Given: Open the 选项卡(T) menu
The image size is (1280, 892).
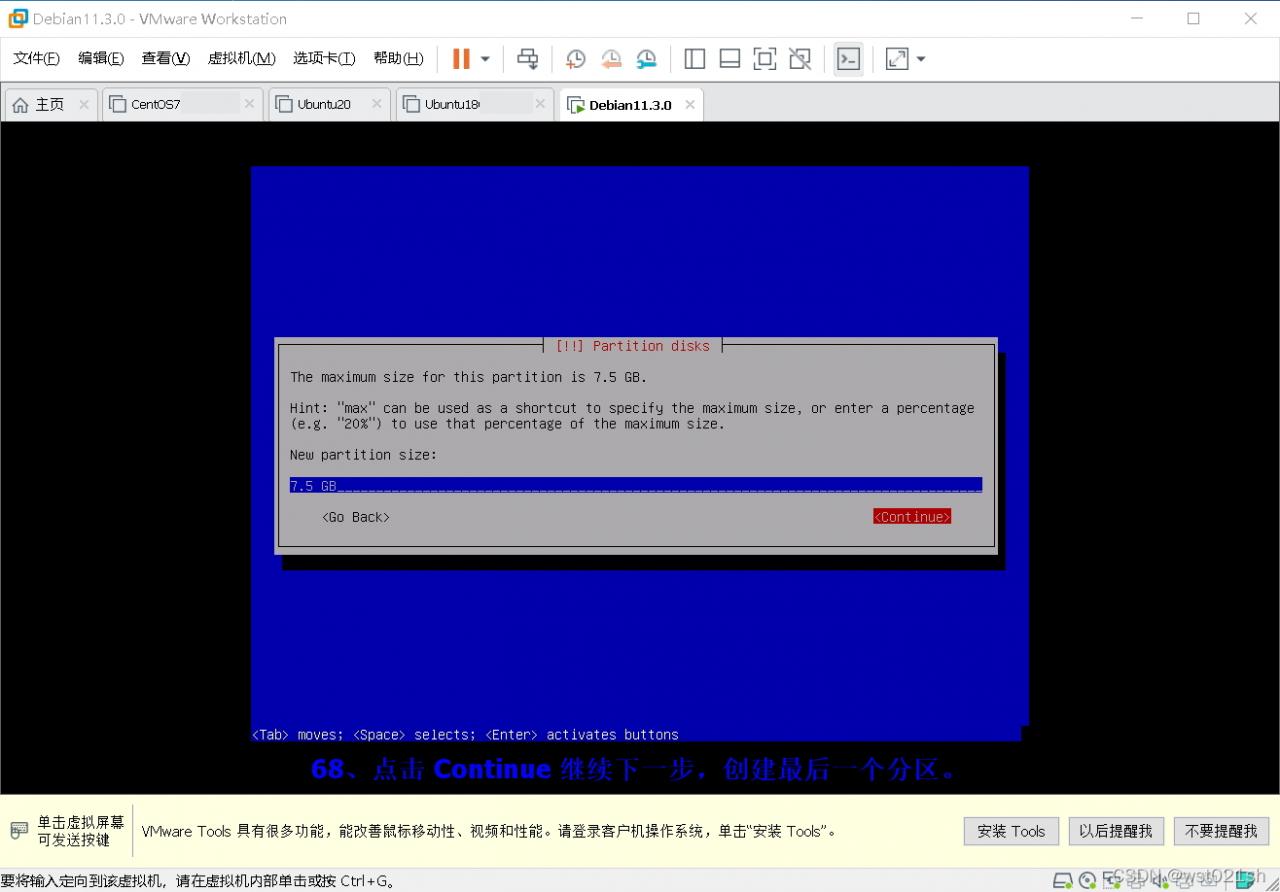Looking at the screenshot, I should (x=324, y=58).
